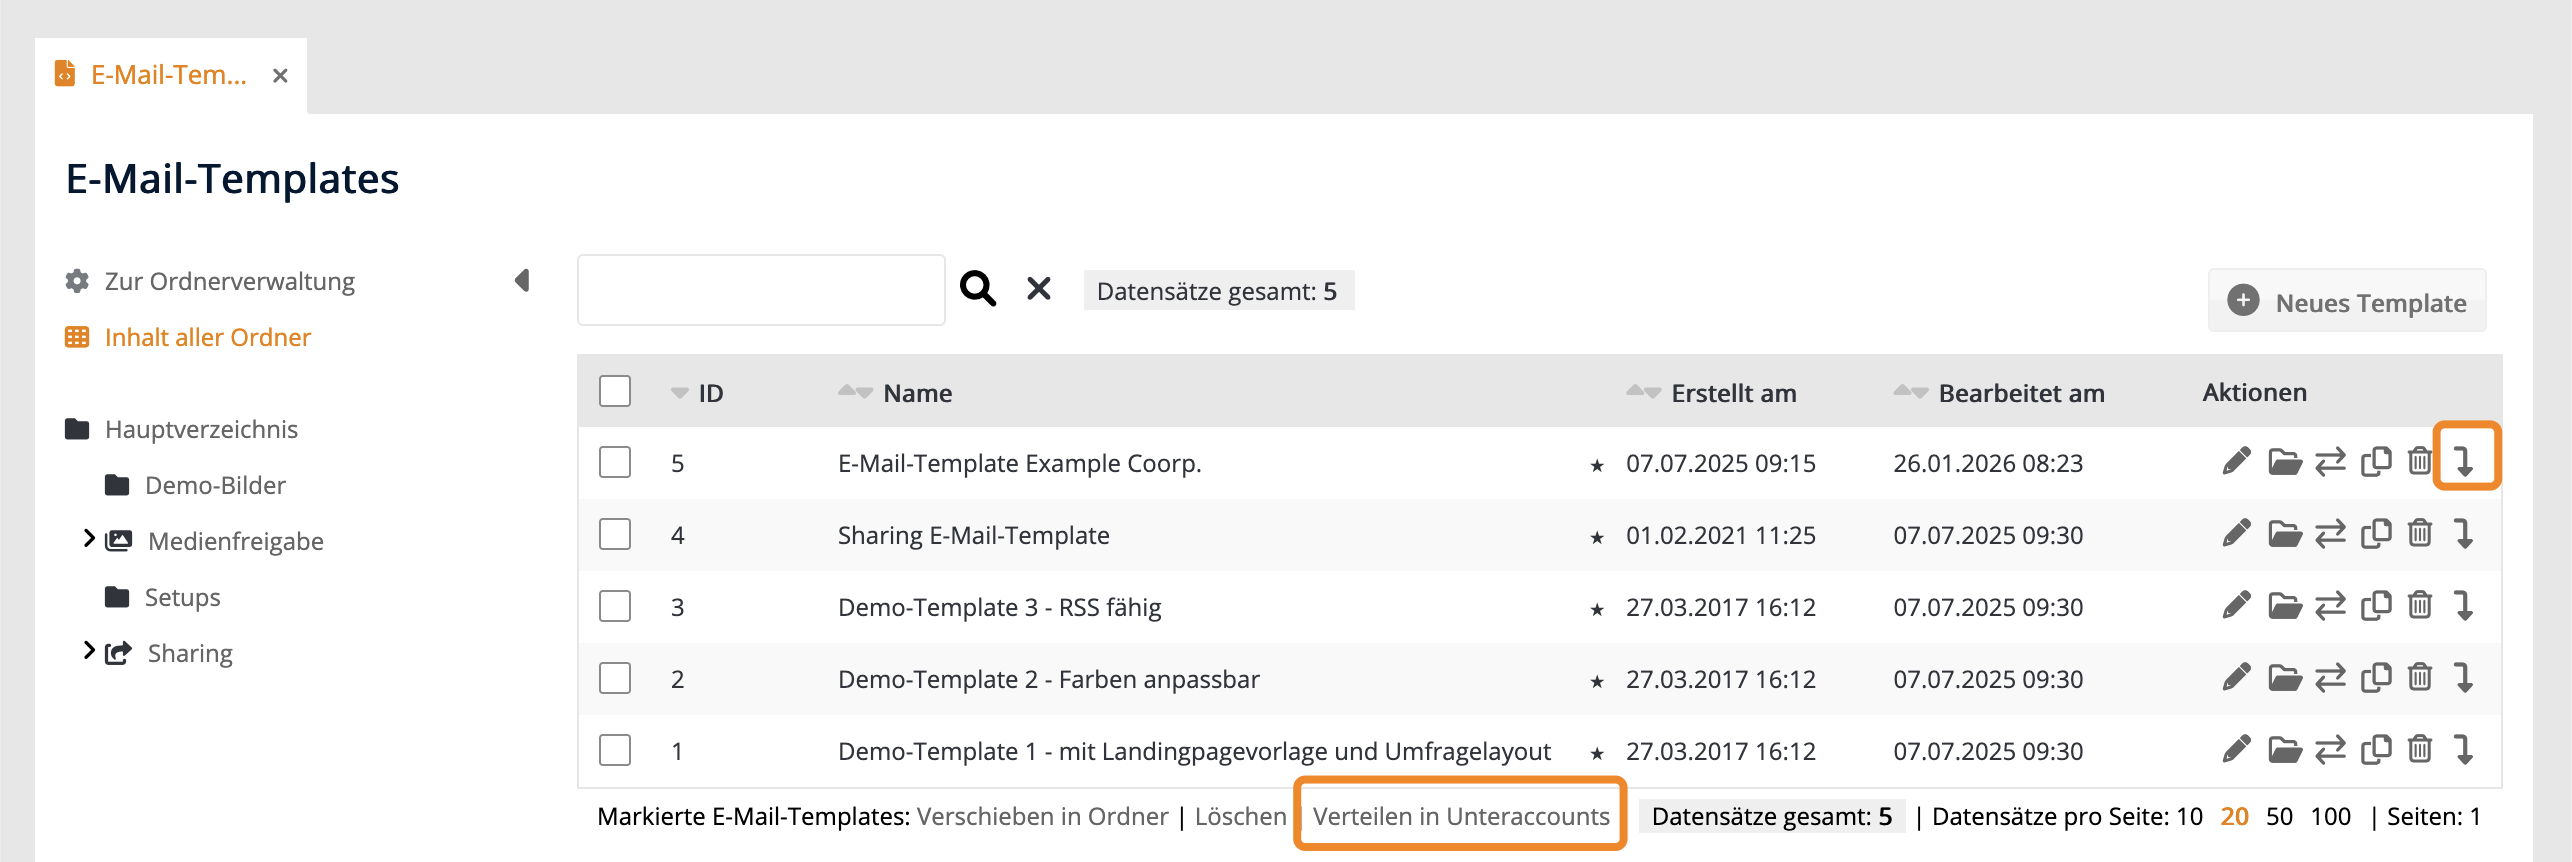Click the down-arrow distribute icon for template 5

(2464, 460)
